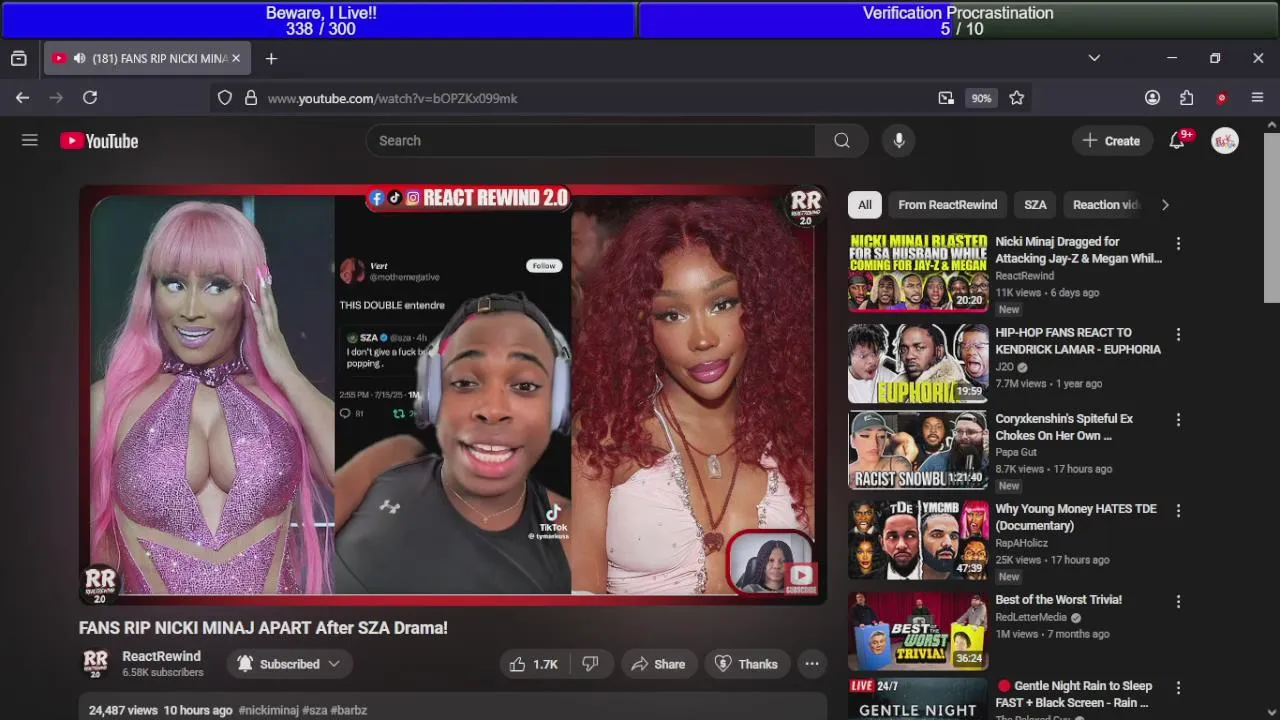Image resolution: width=1280 pixels, height=720 pixels.
Task: Open the browser extensions puzzle icon
Action: pyautogui.click(x=1186, y=97)
